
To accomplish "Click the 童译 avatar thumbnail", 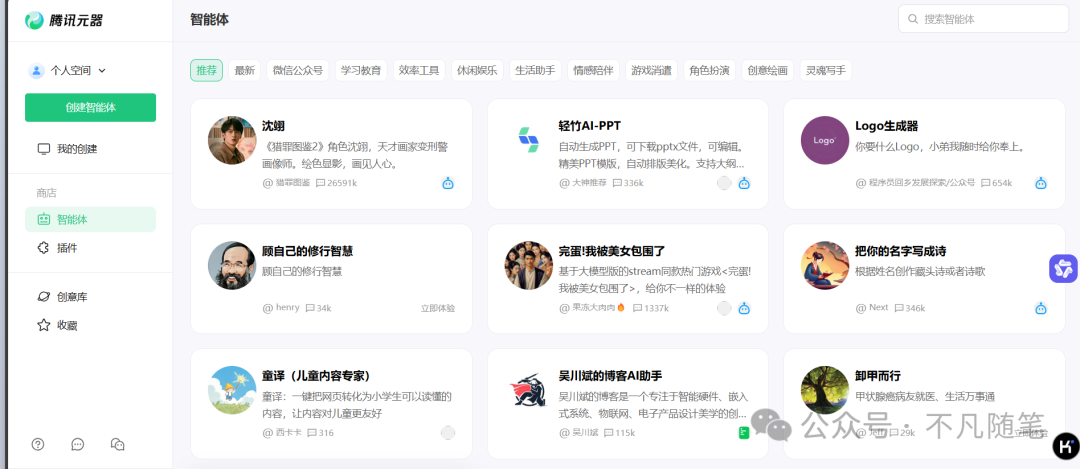I will [x=232, y=390].
